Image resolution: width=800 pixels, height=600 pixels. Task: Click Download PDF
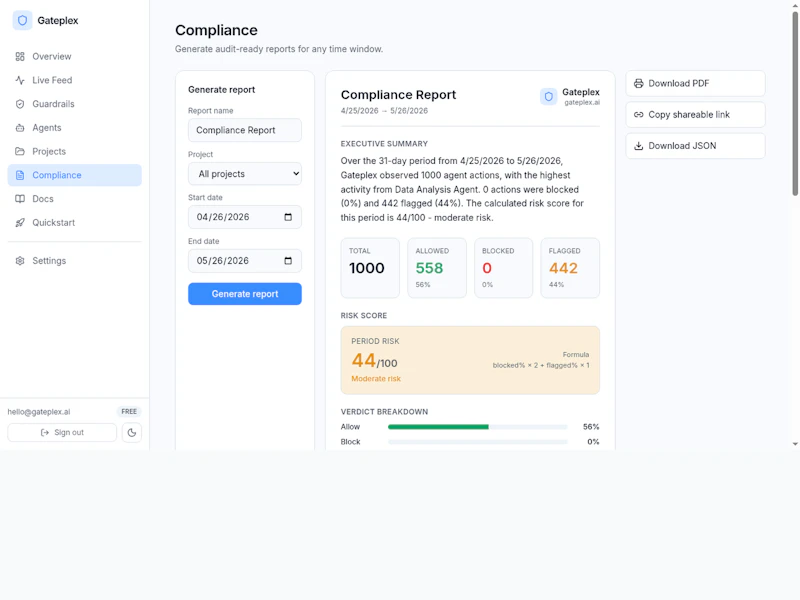tap(695, 83)
